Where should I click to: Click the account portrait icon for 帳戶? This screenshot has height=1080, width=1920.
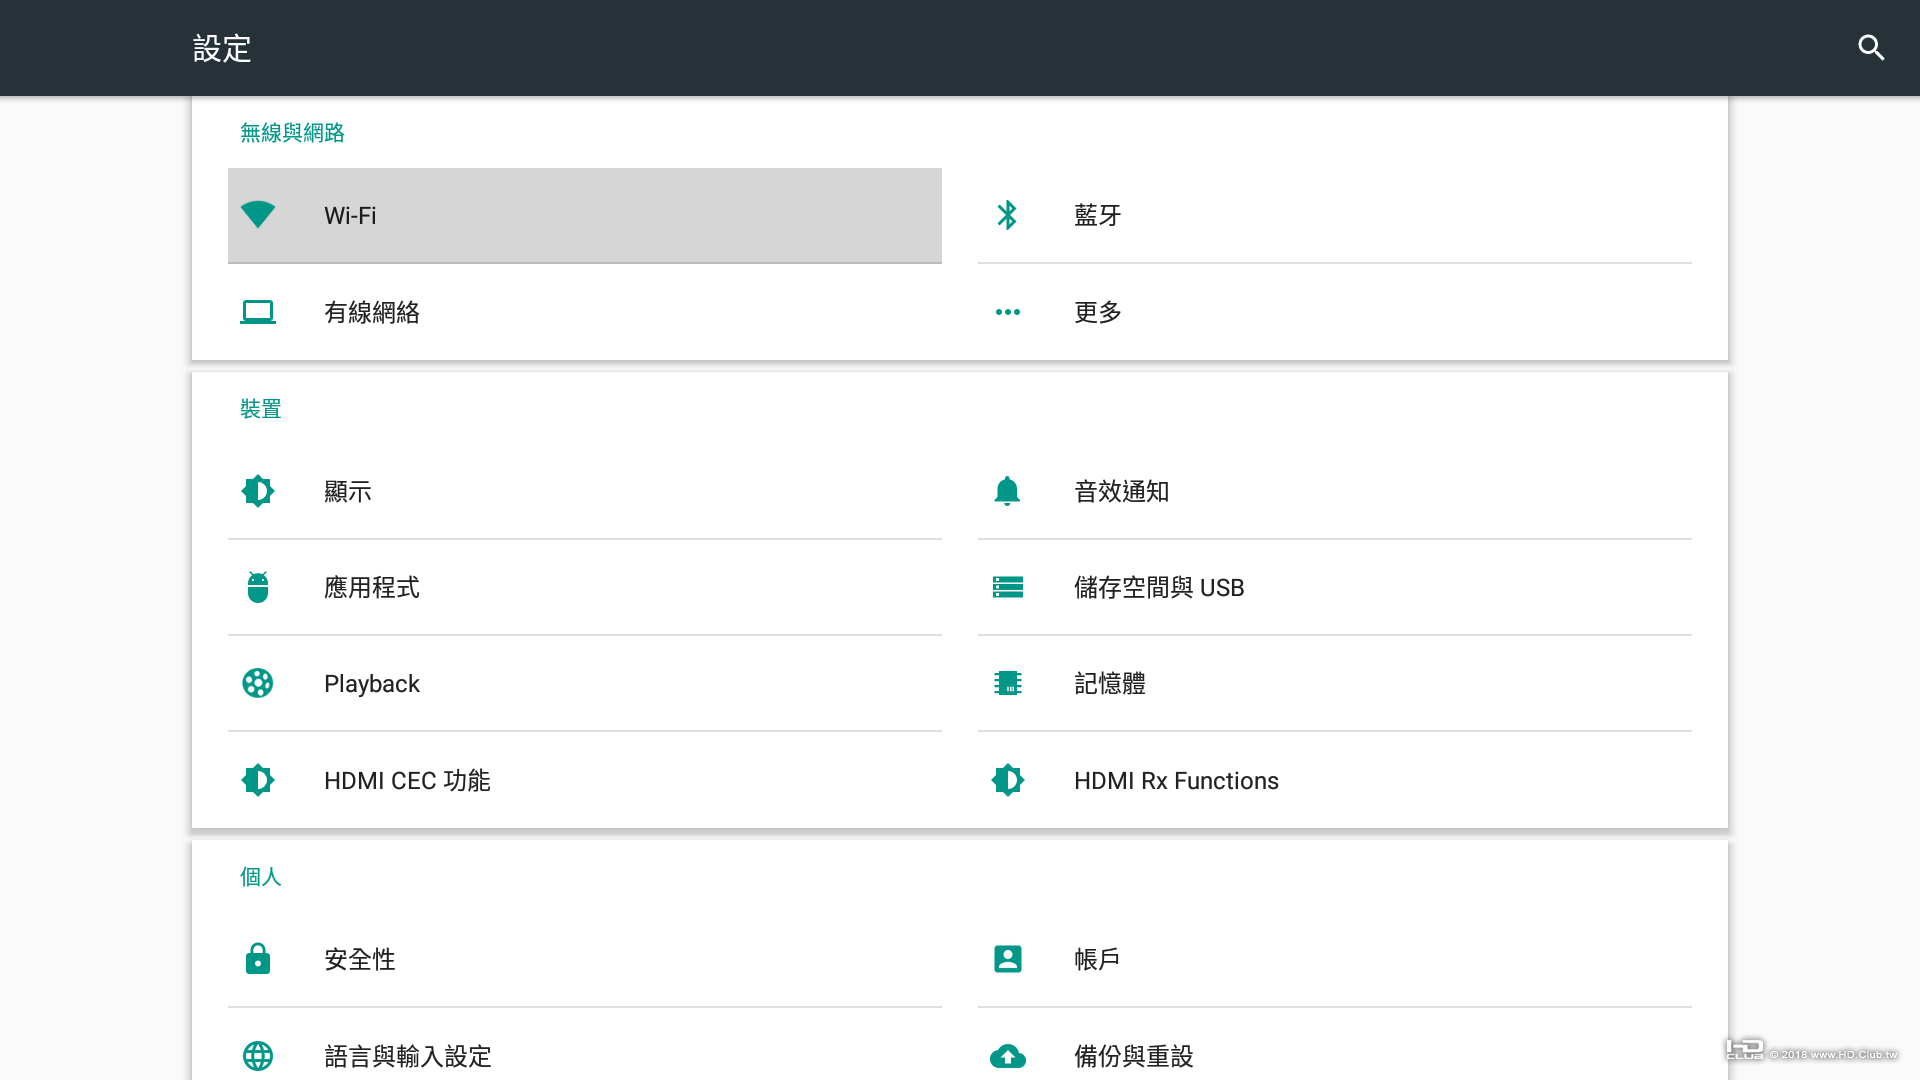(x=1007, y=959)
